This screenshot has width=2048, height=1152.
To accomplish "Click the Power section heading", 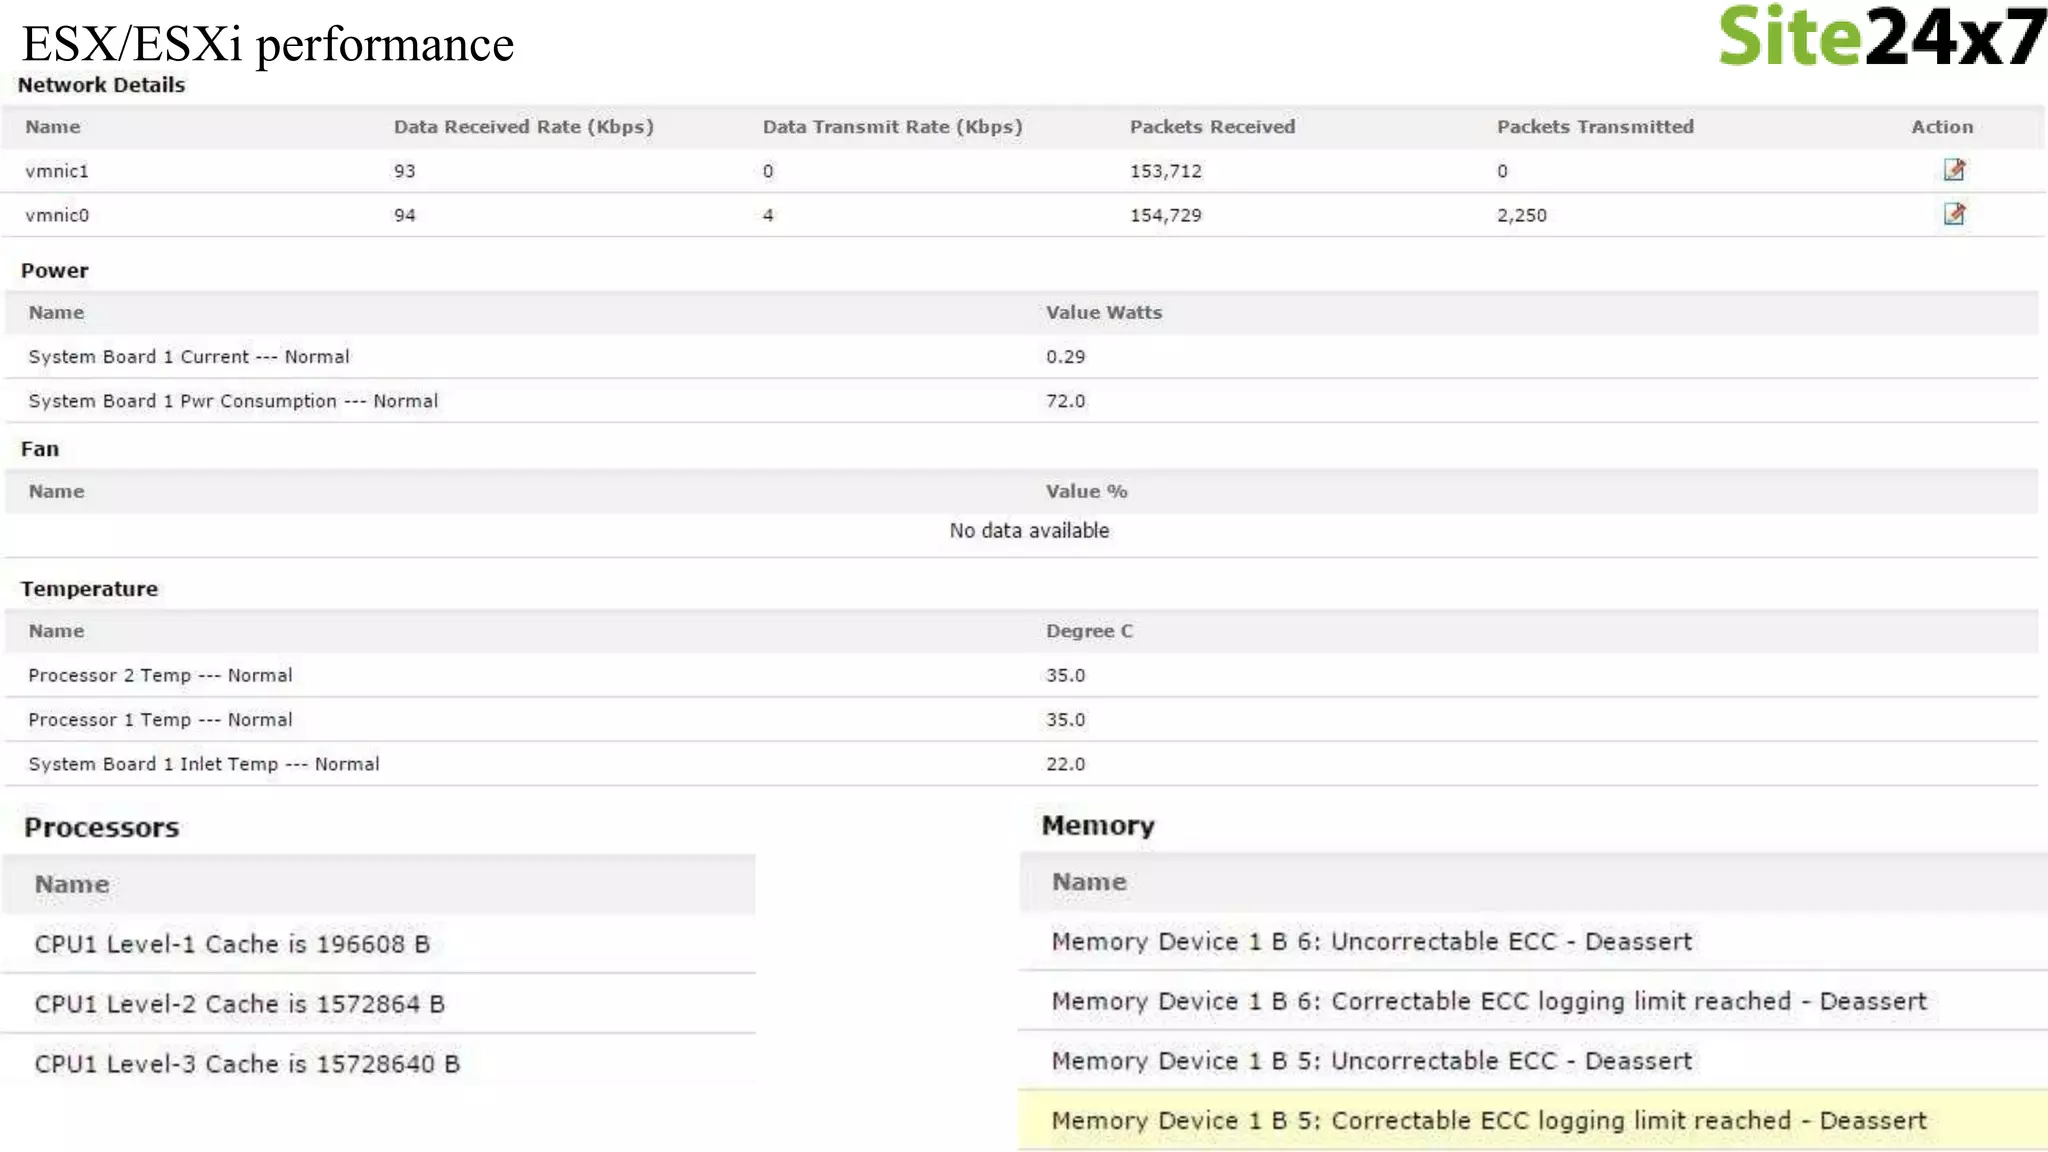I will 55,270.
